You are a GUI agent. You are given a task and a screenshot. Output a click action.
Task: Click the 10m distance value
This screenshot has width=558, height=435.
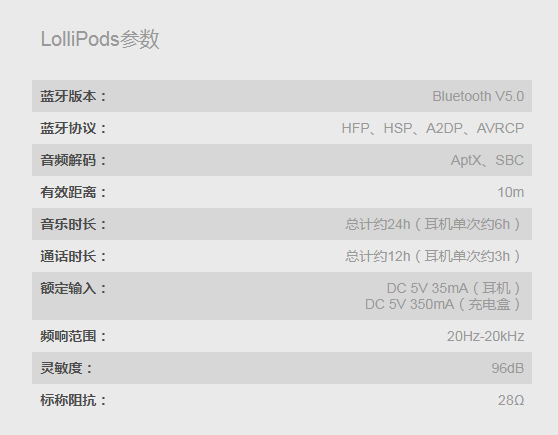(511, 193)
